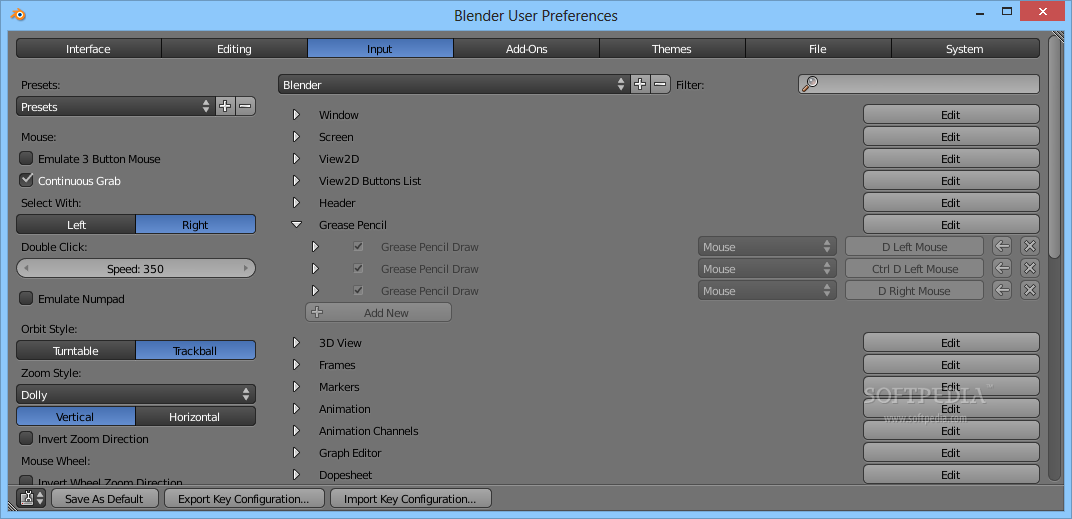Choose Turntable orbit style
The image size is (1072, 519).
pos(76,351)
